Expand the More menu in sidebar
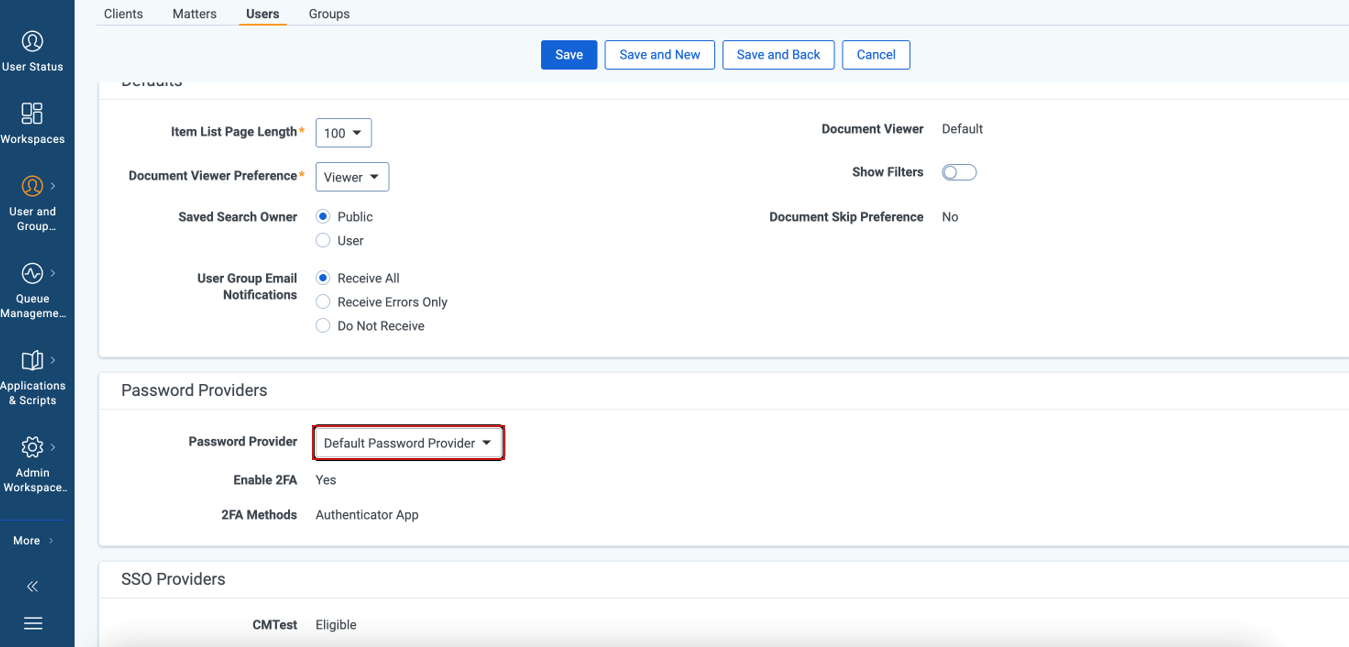This screenshot has height=647, width=1349. point(33,541)
